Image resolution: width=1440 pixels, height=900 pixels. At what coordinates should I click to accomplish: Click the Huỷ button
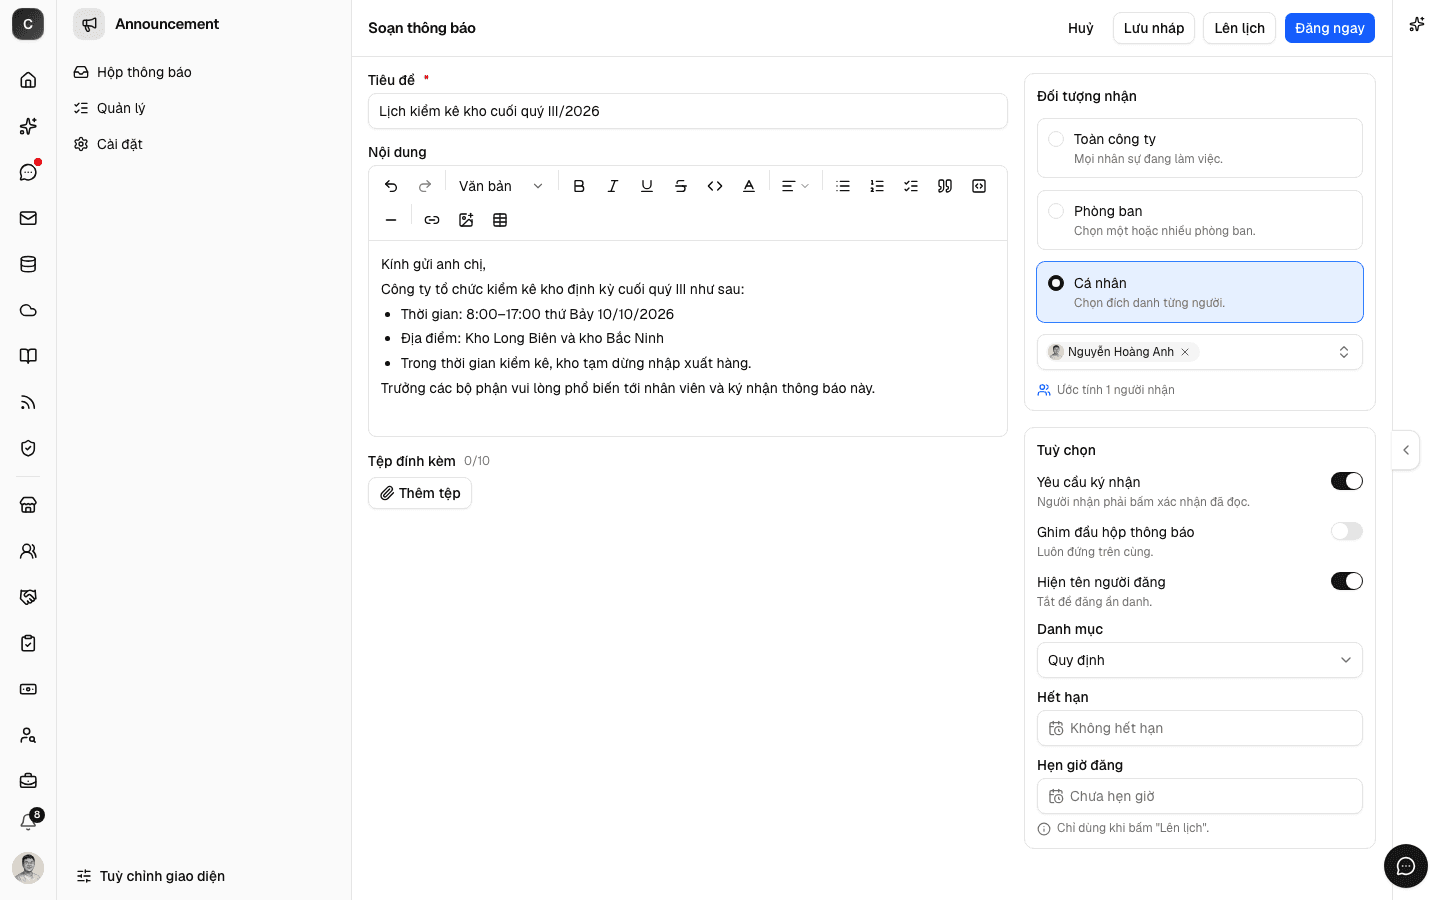click(x=1081, y=28)
